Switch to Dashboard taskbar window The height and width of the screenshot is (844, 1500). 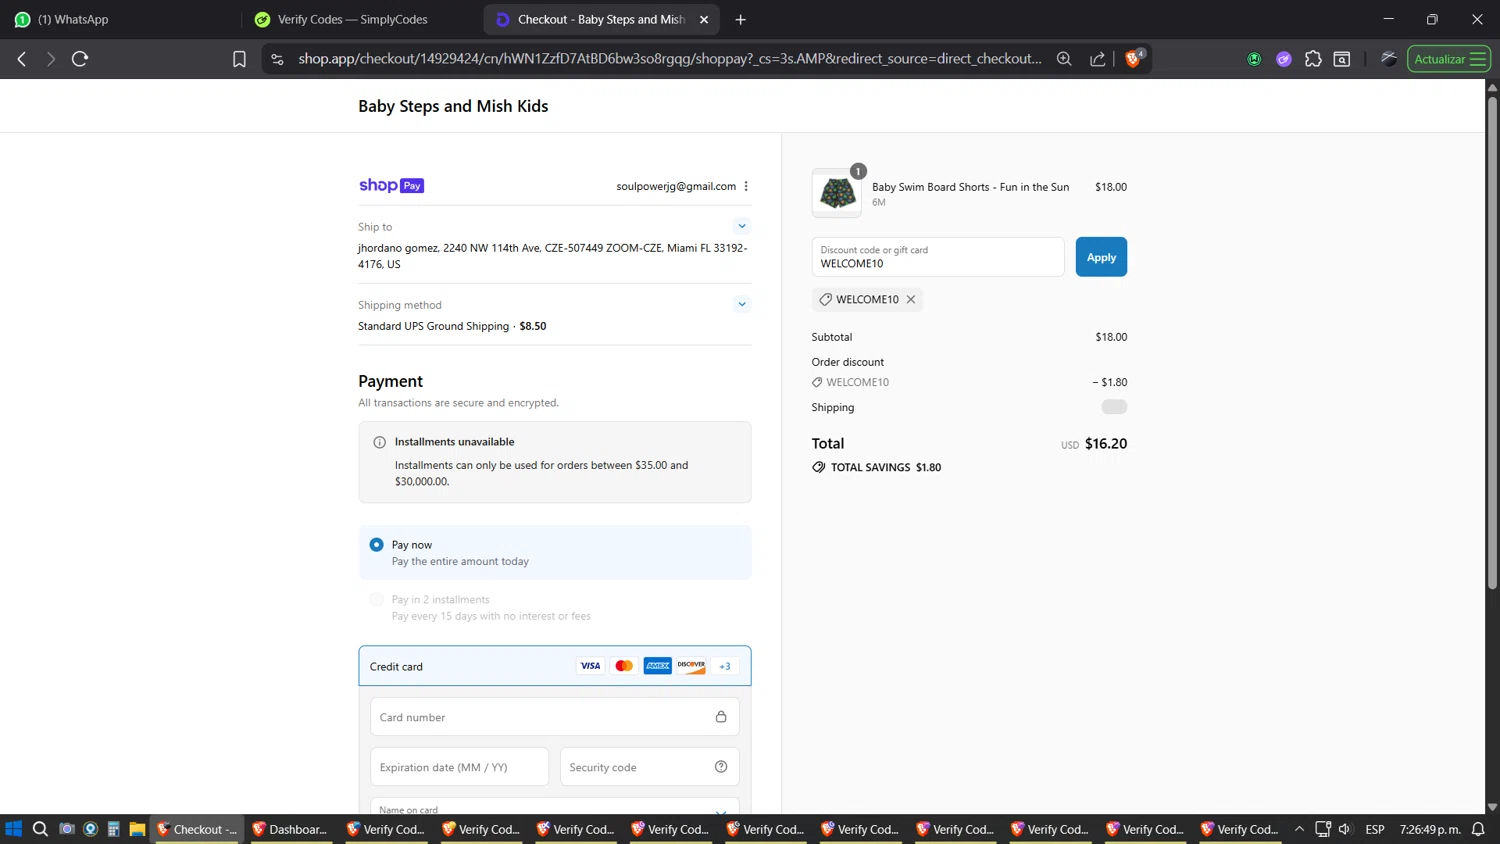(290, 829)
